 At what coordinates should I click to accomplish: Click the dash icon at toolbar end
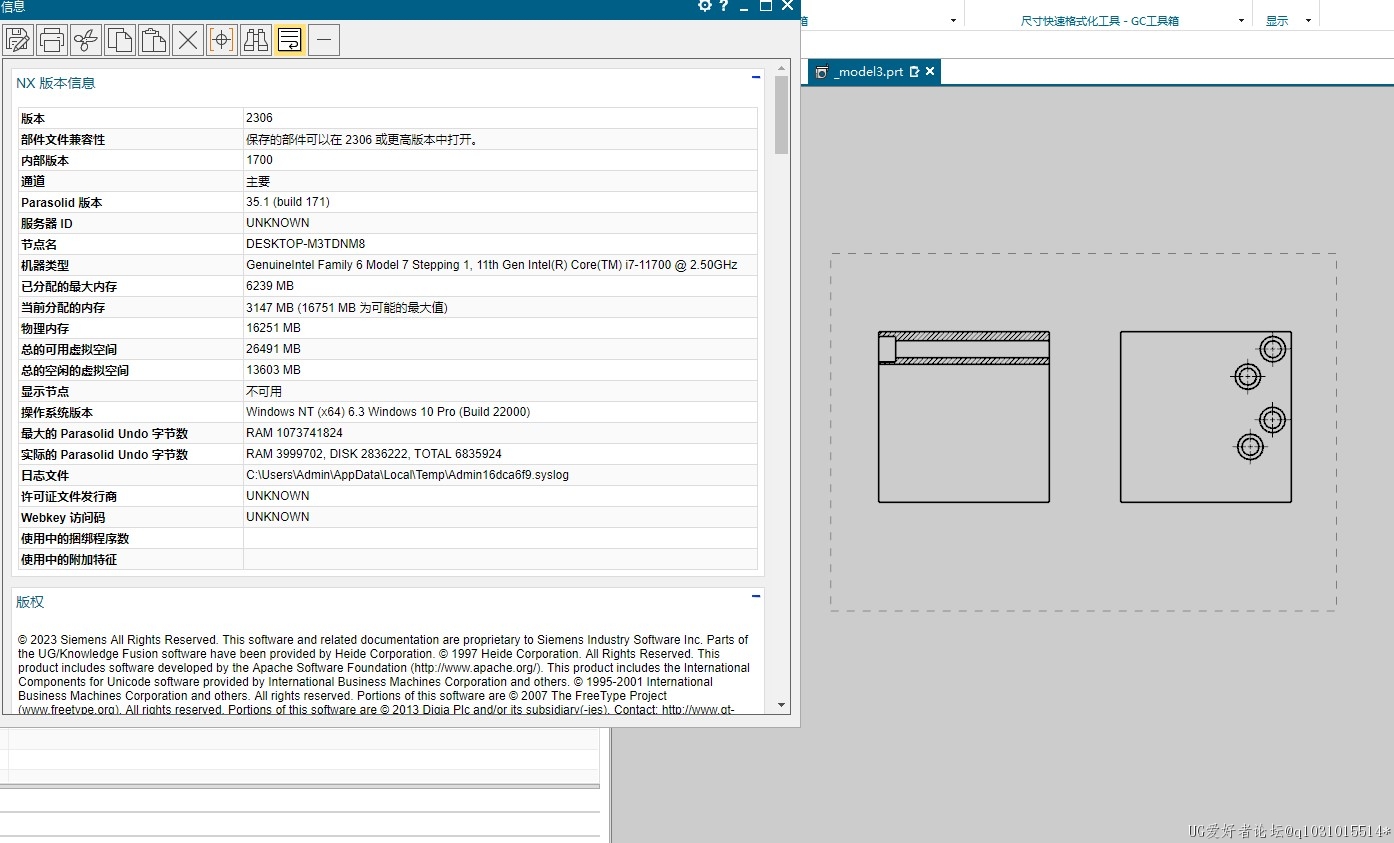pyautogui.click(x=324, y=40)
